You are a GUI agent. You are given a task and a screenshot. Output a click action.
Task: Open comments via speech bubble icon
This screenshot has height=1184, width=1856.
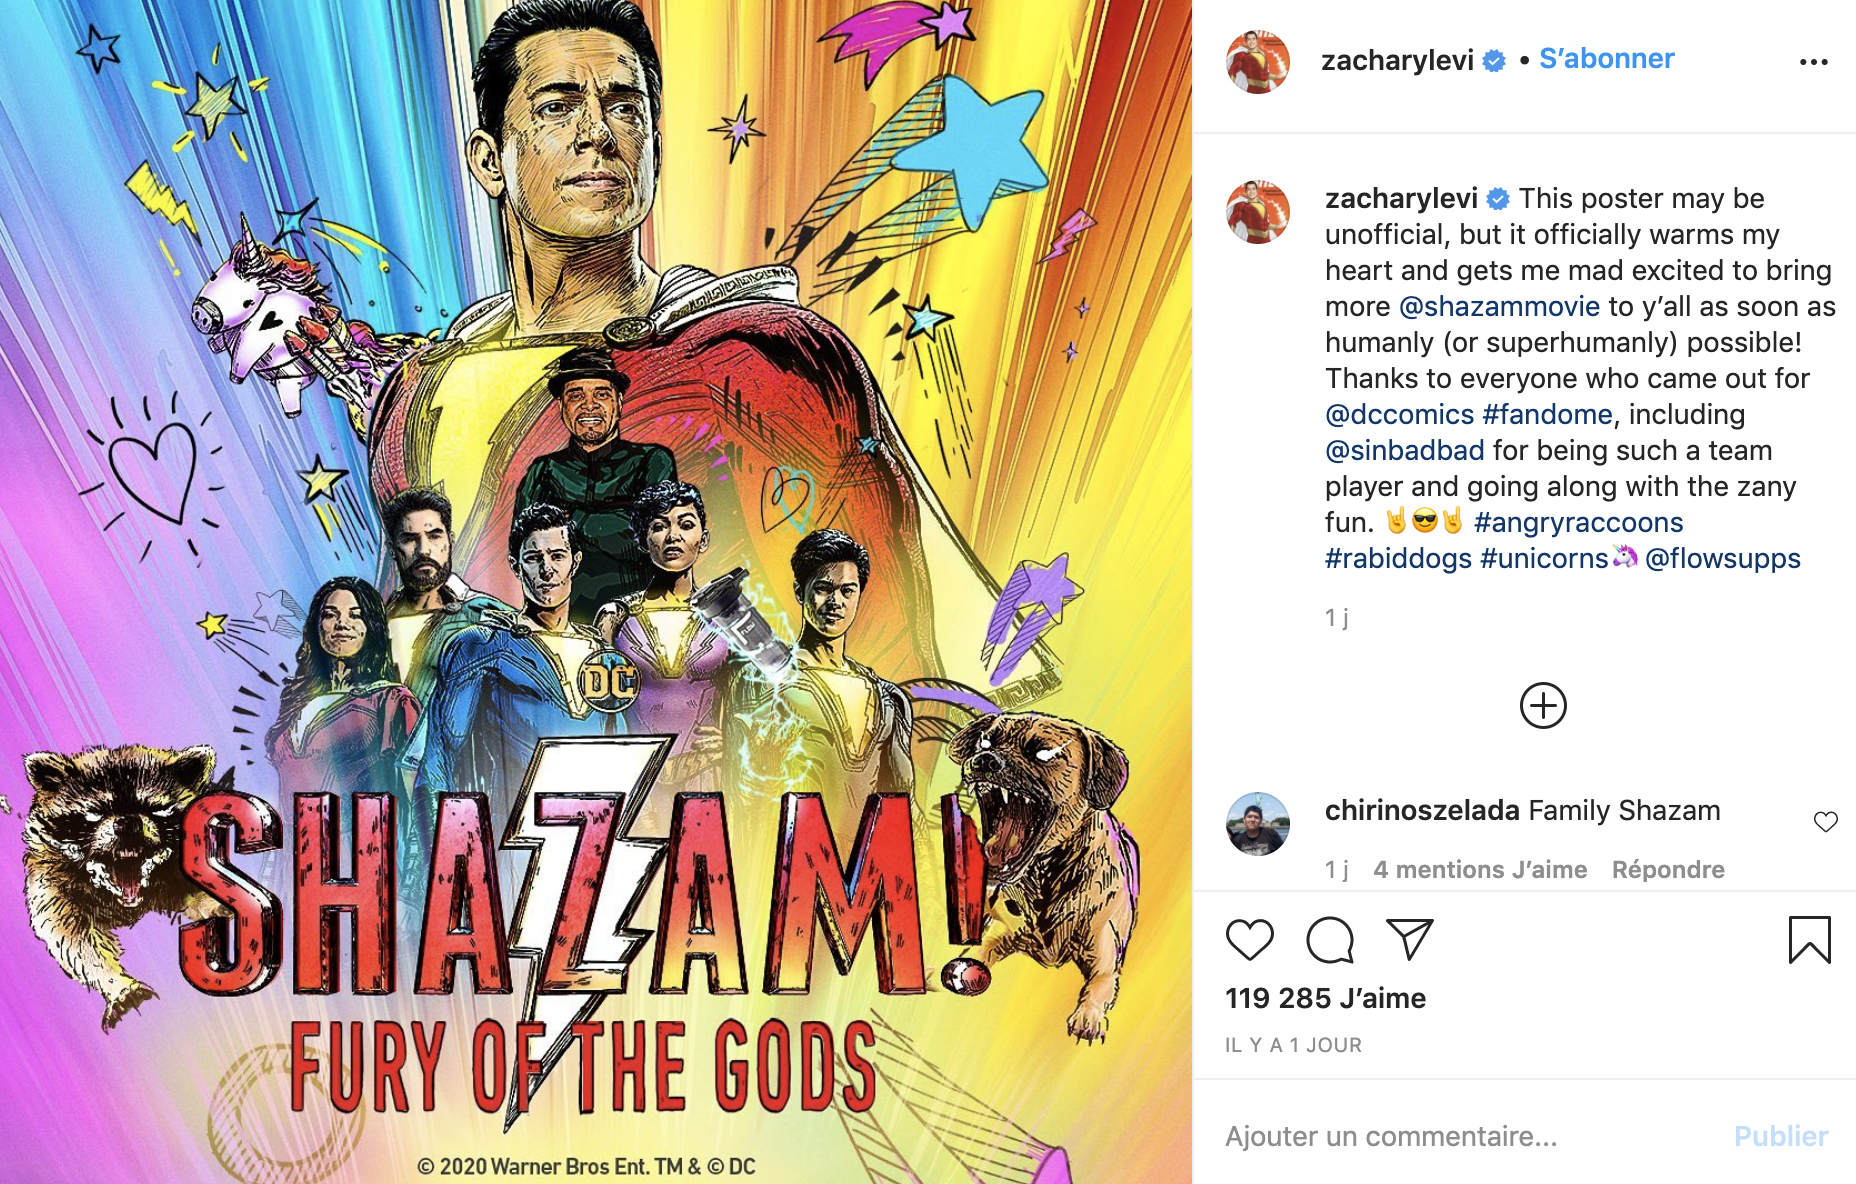1329,940
